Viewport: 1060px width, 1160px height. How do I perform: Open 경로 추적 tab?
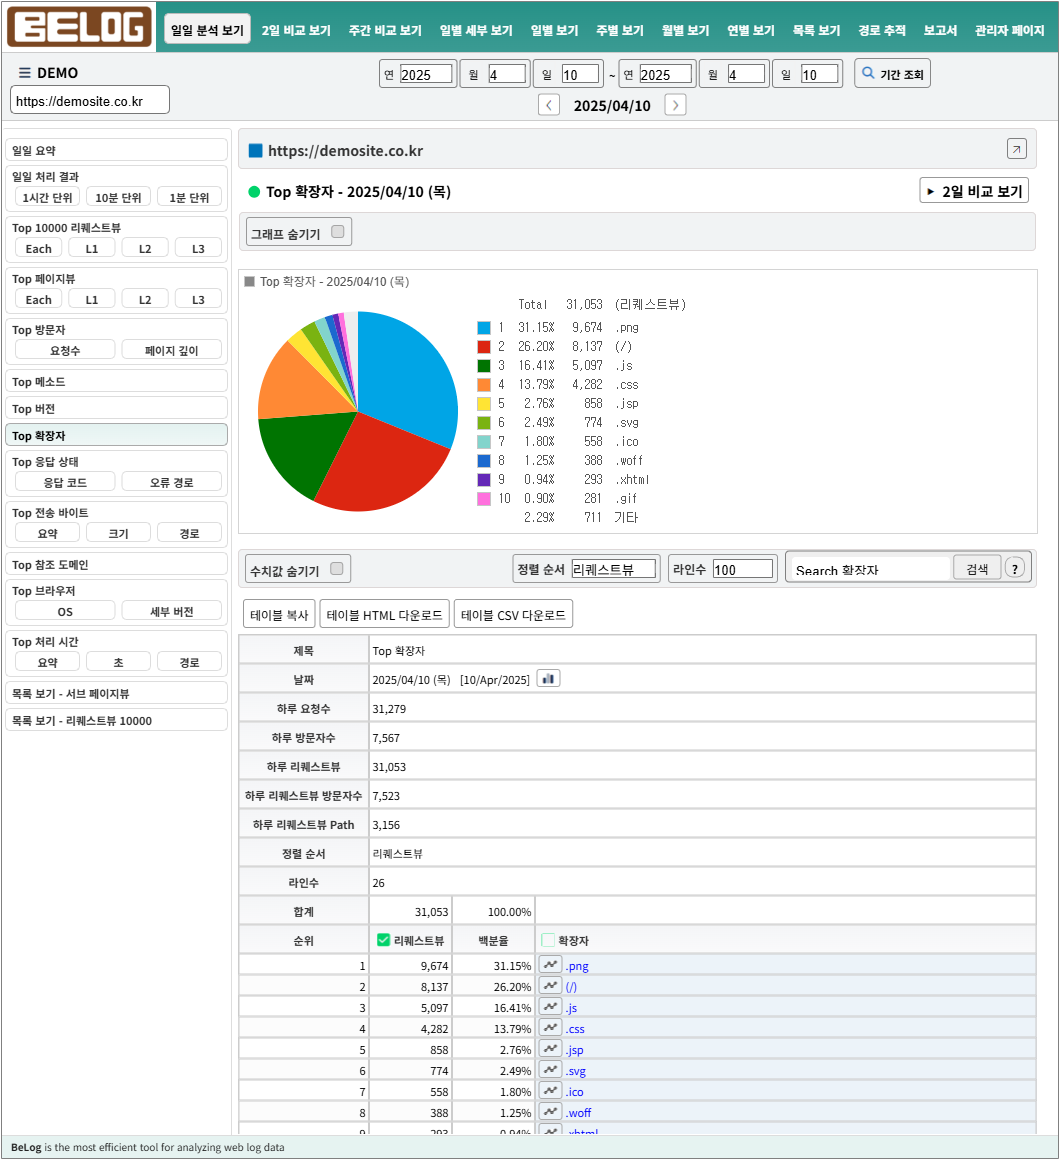click(882, 30)
